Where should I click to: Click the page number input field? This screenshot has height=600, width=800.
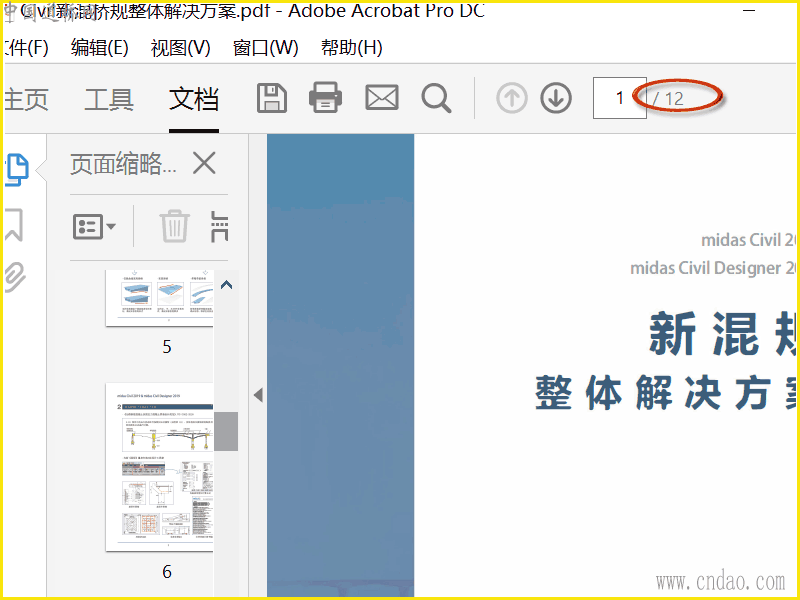click(619, 98)
